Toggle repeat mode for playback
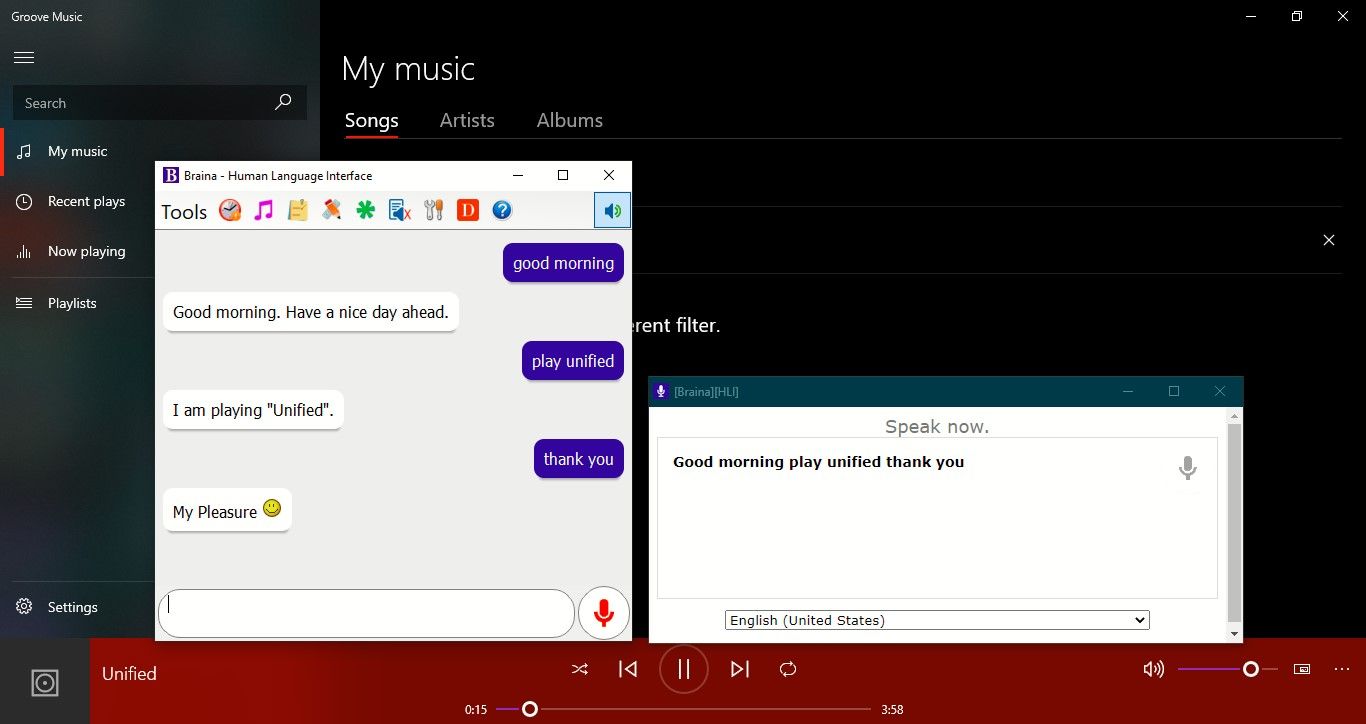Image resolution: width=1366 pixels, height=724 pixels. [x=788, y=669]
